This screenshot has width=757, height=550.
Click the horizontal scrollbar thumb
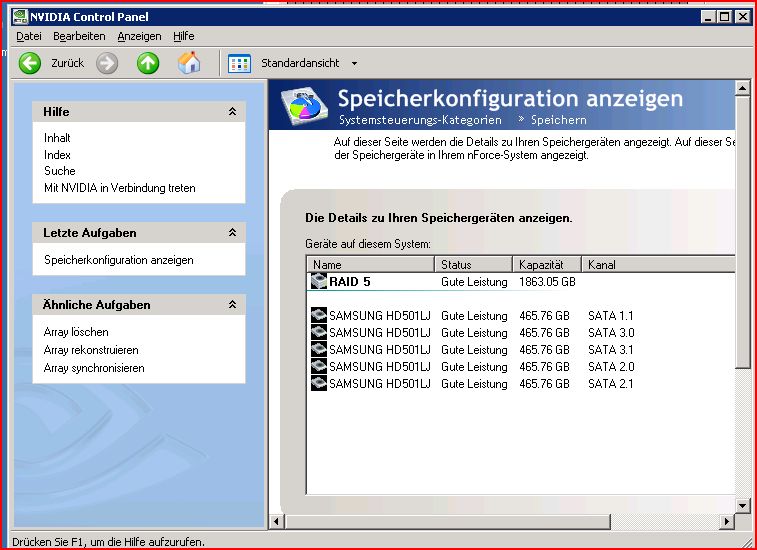[x=448, y=522]
